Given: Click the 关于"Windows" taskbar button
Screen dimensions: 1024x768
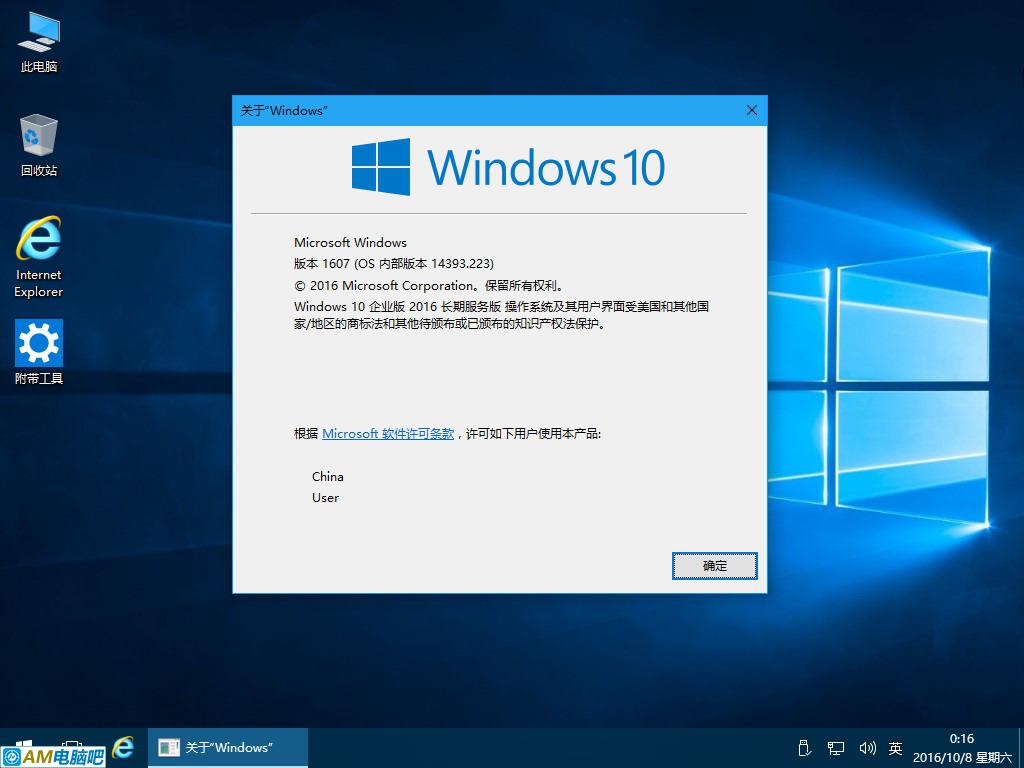Looking at the screenshot, I should (x=227, y=748).
